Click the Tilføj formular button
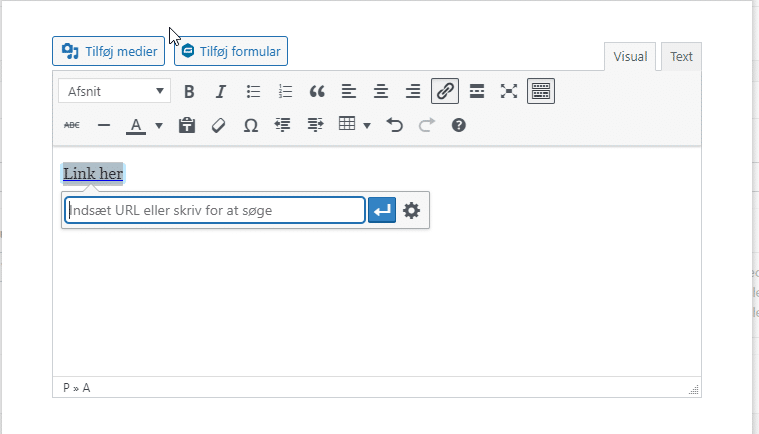 [231, 51]
